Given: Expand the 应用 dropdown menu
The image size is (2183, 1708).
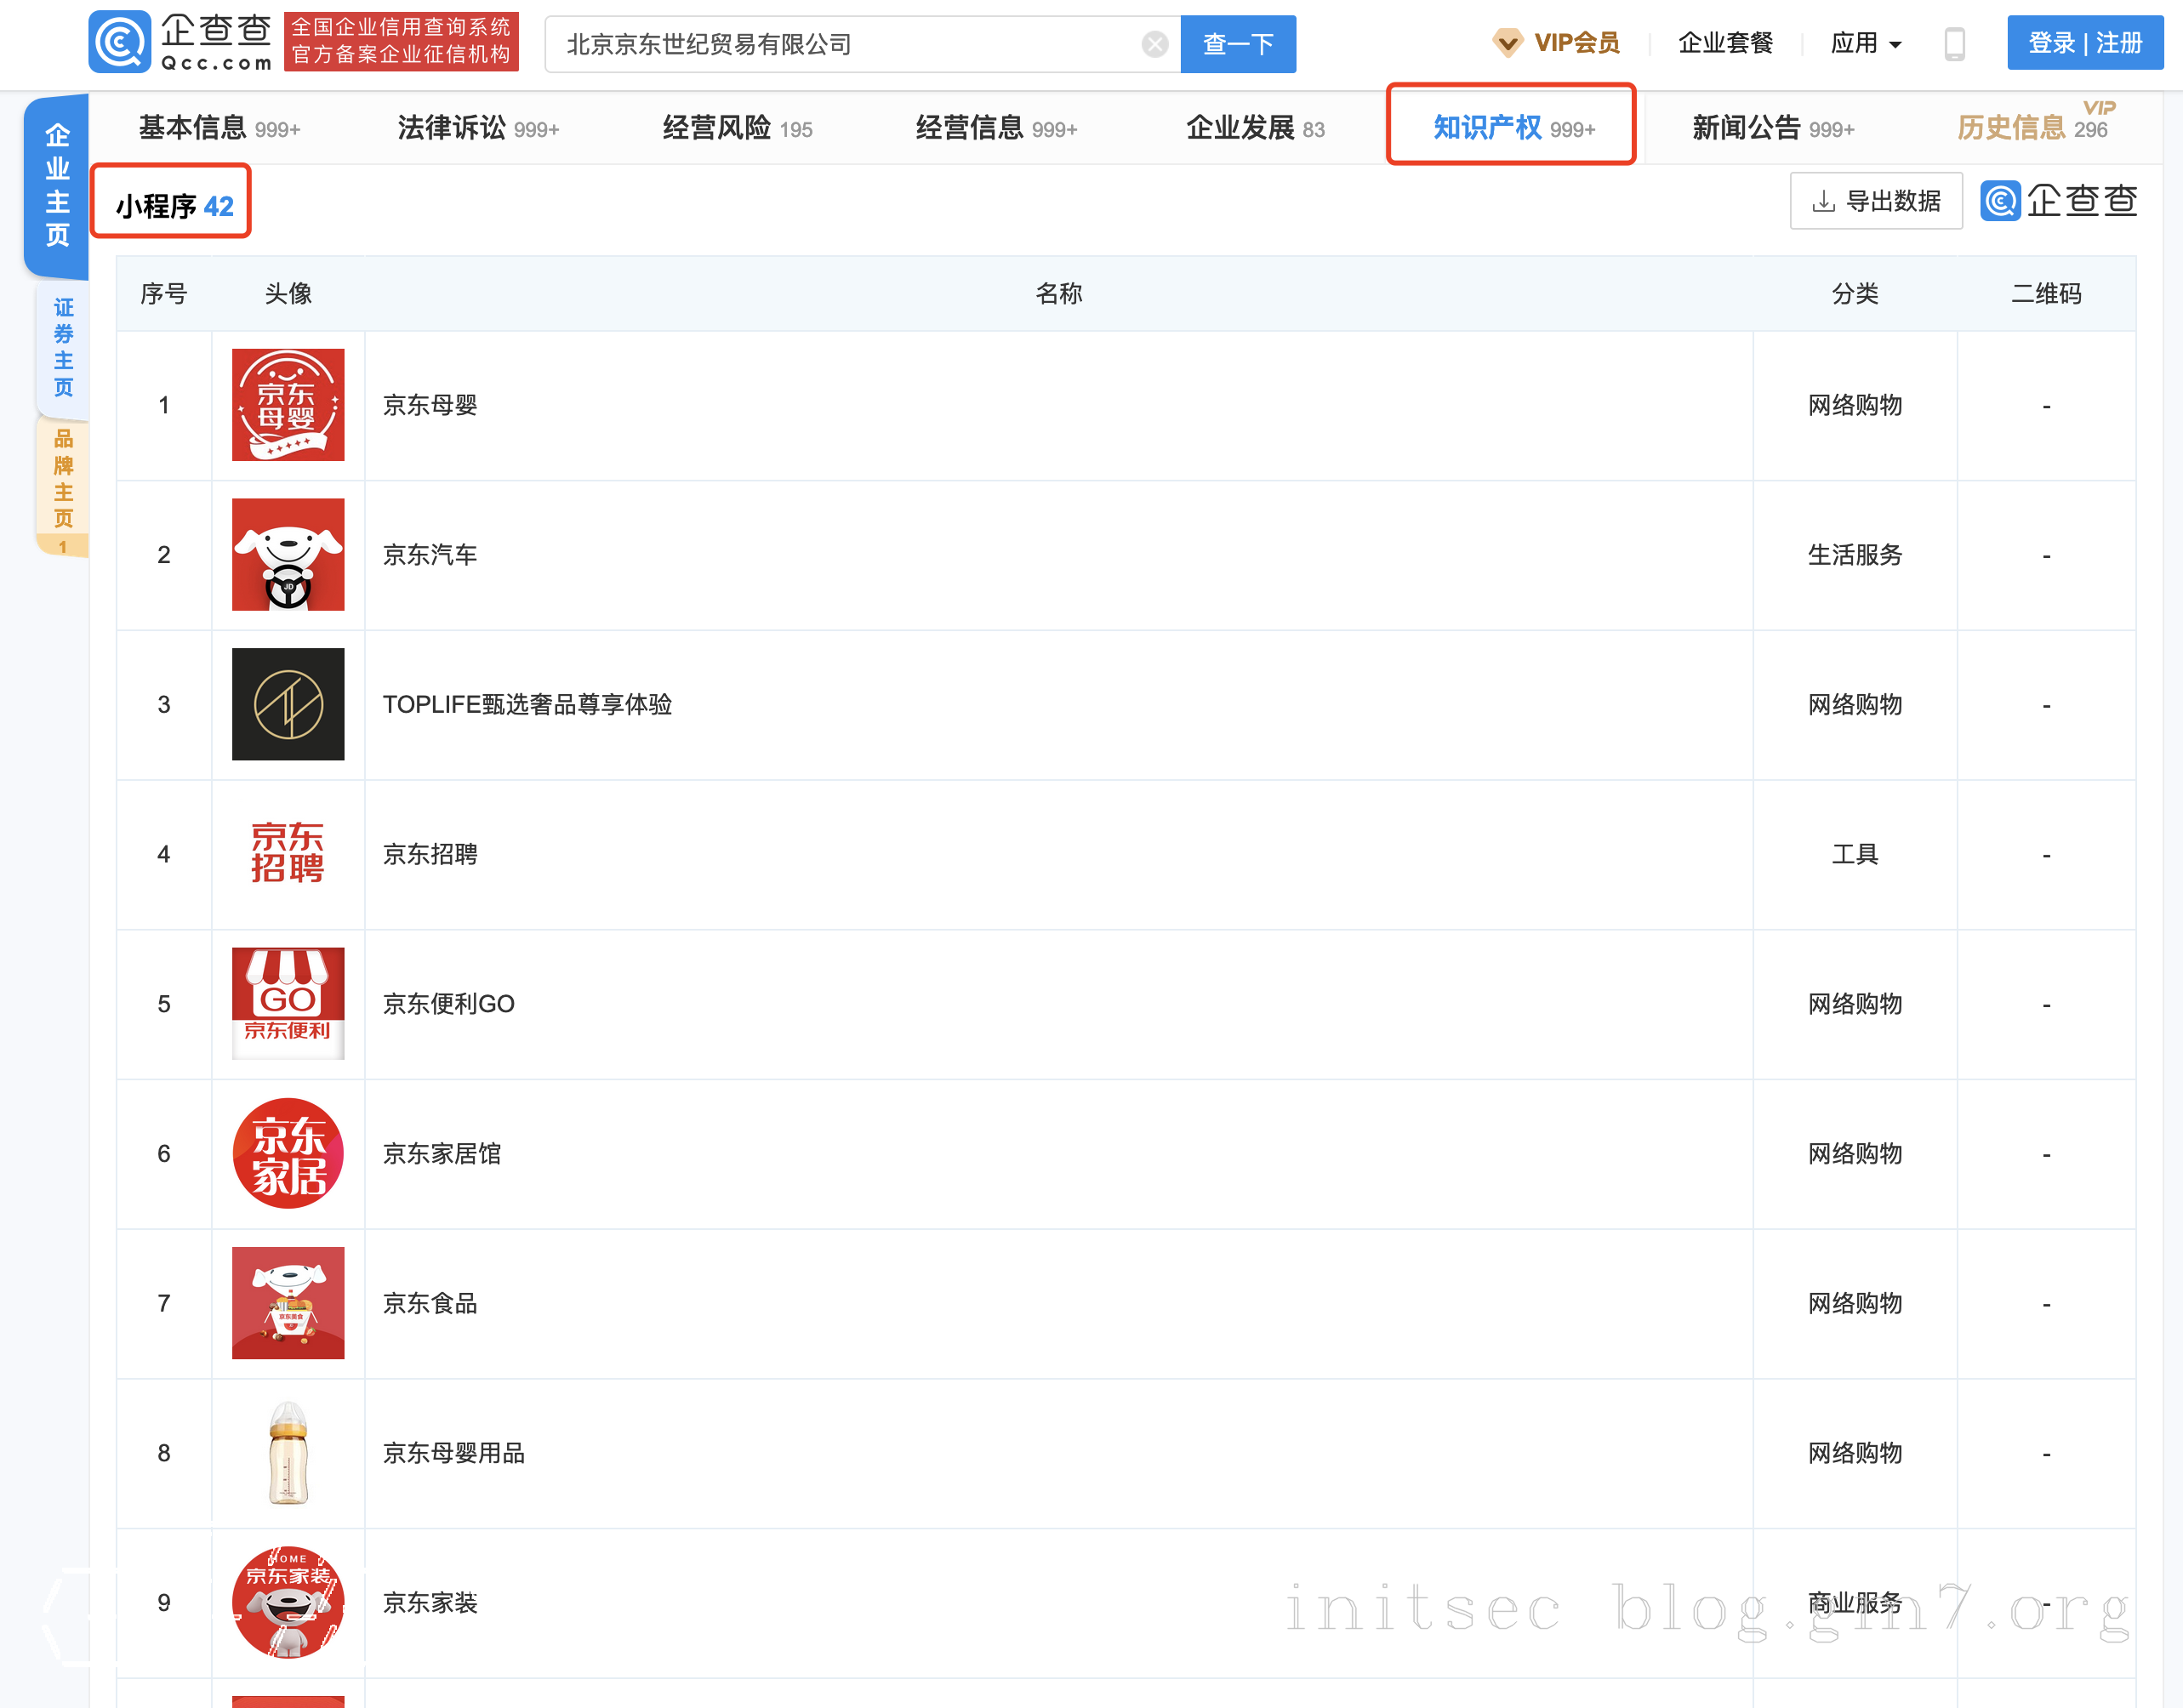Looking at the screenshot, I should [1866, 43].
